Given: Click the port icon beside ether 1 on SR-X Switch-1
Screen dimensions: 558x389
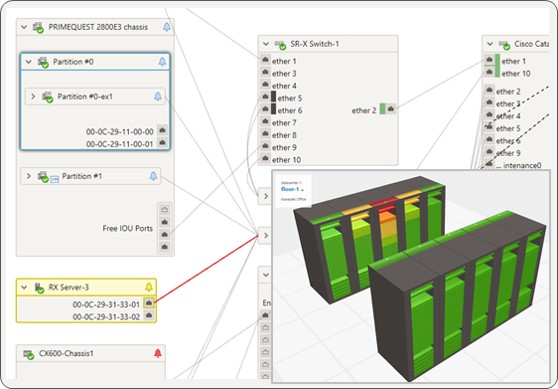Looking at the screenshot, I should click(265, 60).
